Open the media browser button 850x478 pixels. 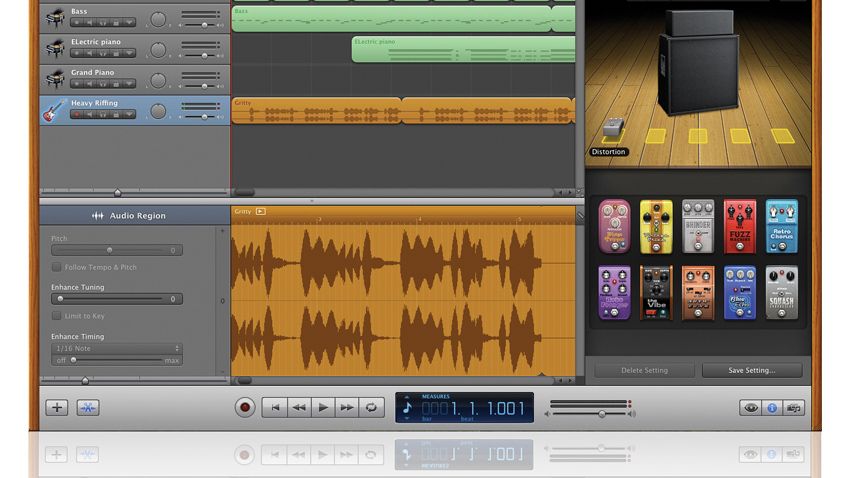794,408
